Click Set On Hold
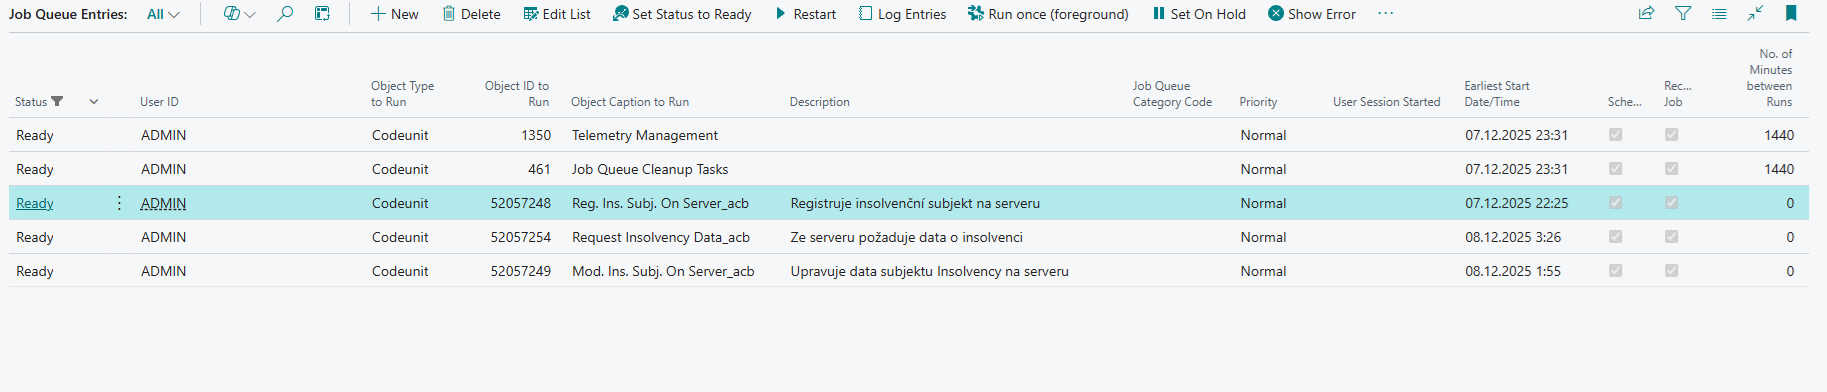The image size is (1827, 392). (1199, 14)
